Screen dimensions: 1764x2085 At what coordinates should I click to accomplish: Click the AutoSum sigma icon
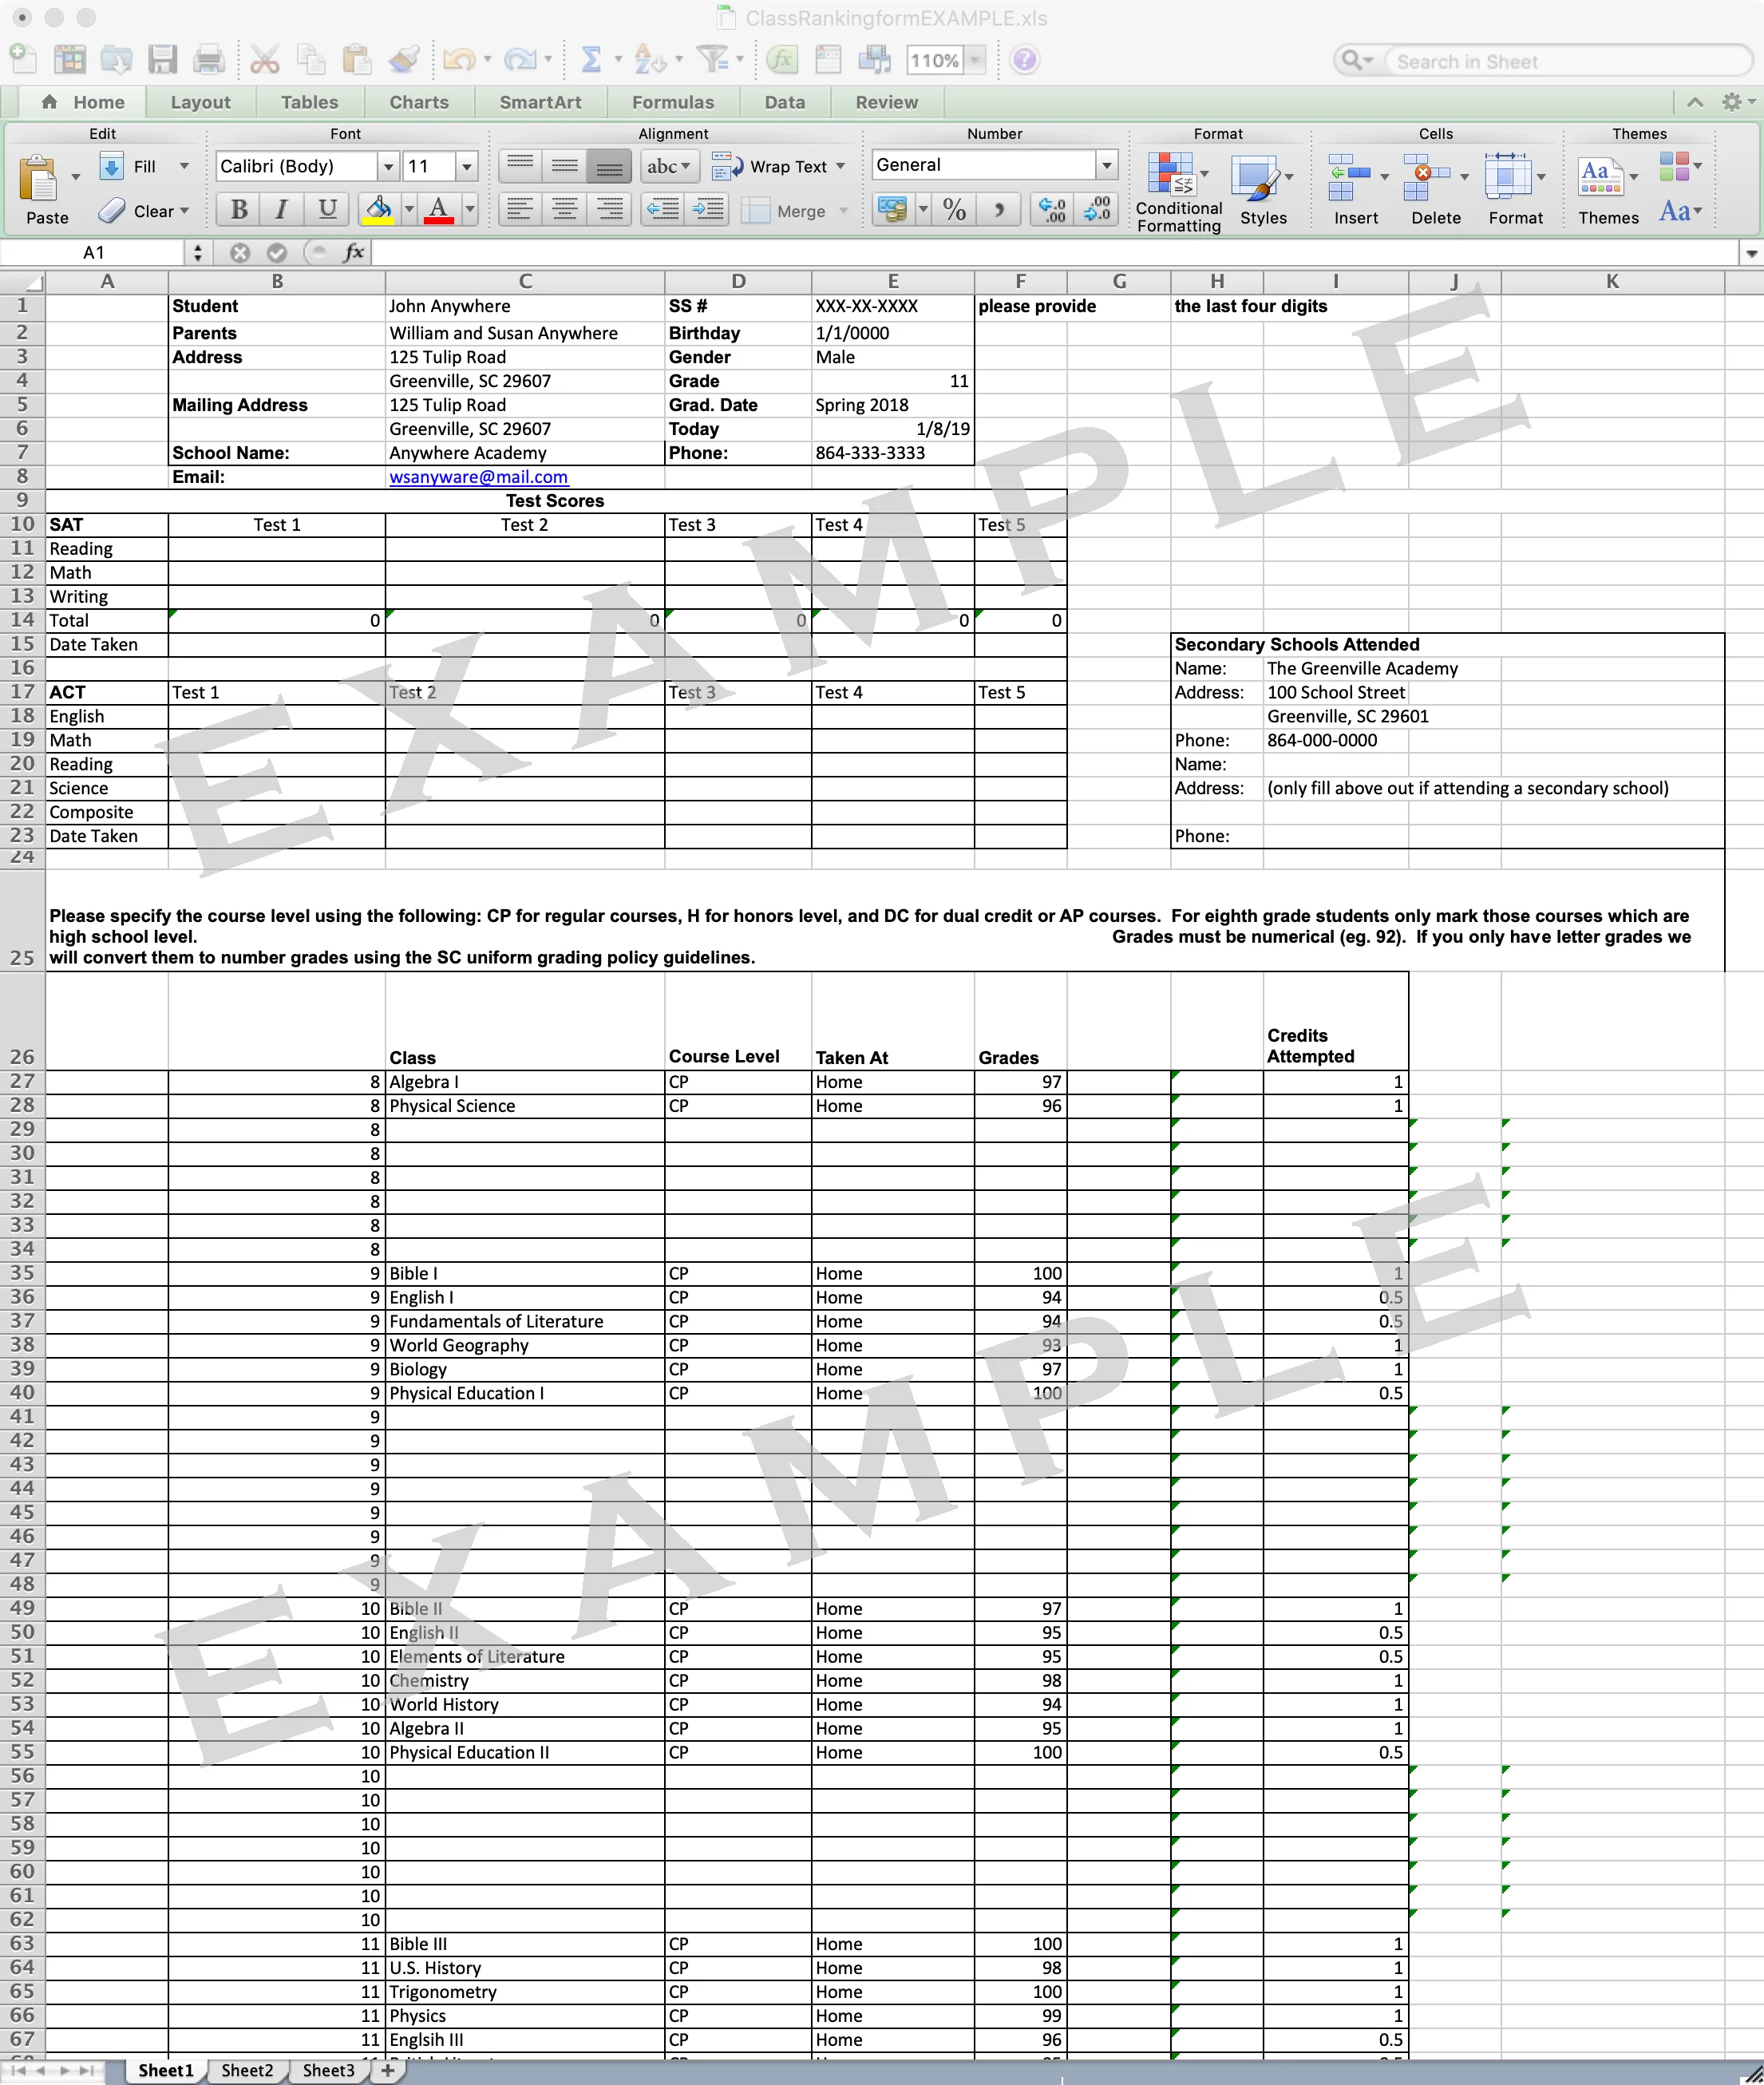click(x=591, y=60)
